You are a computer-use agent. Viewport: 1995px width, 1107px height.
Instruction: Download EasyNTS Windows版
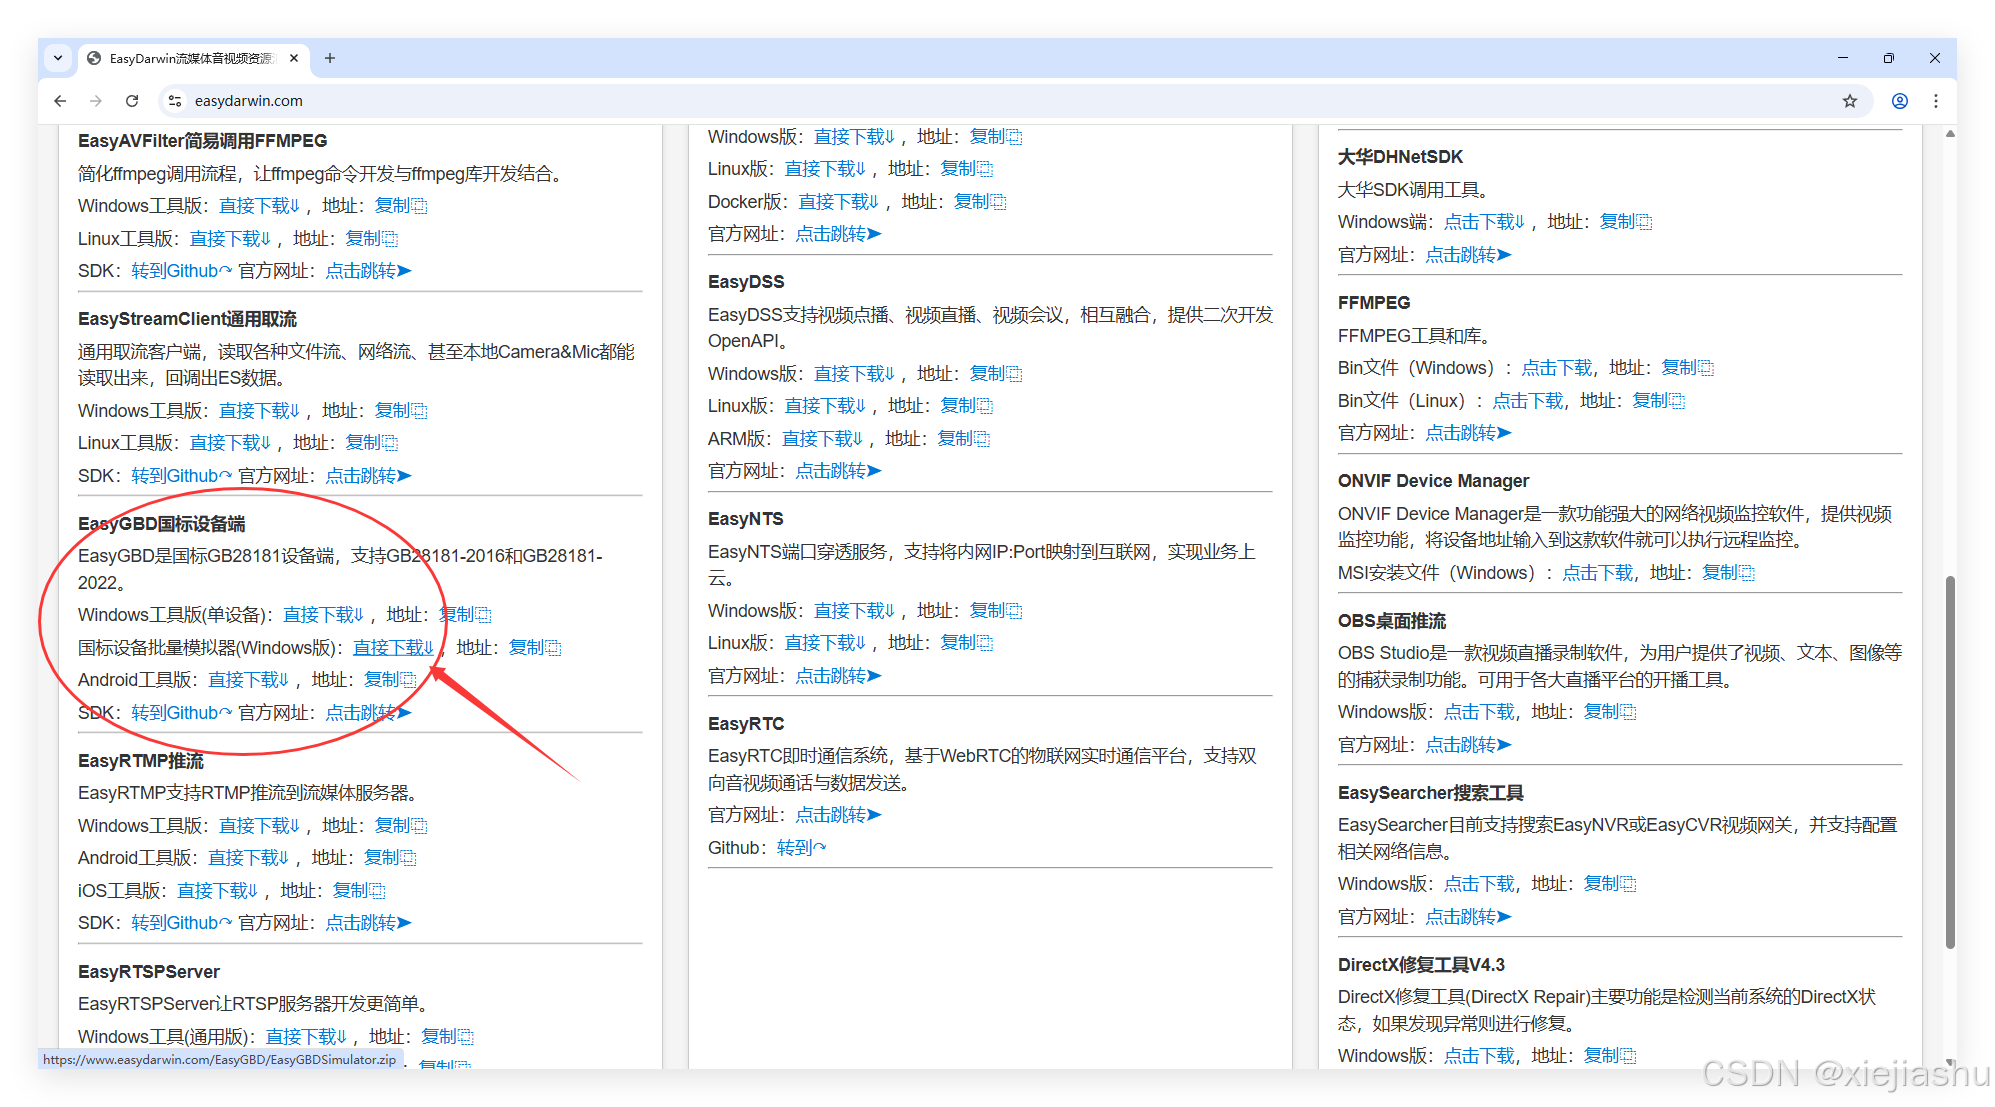pos(854,611)
